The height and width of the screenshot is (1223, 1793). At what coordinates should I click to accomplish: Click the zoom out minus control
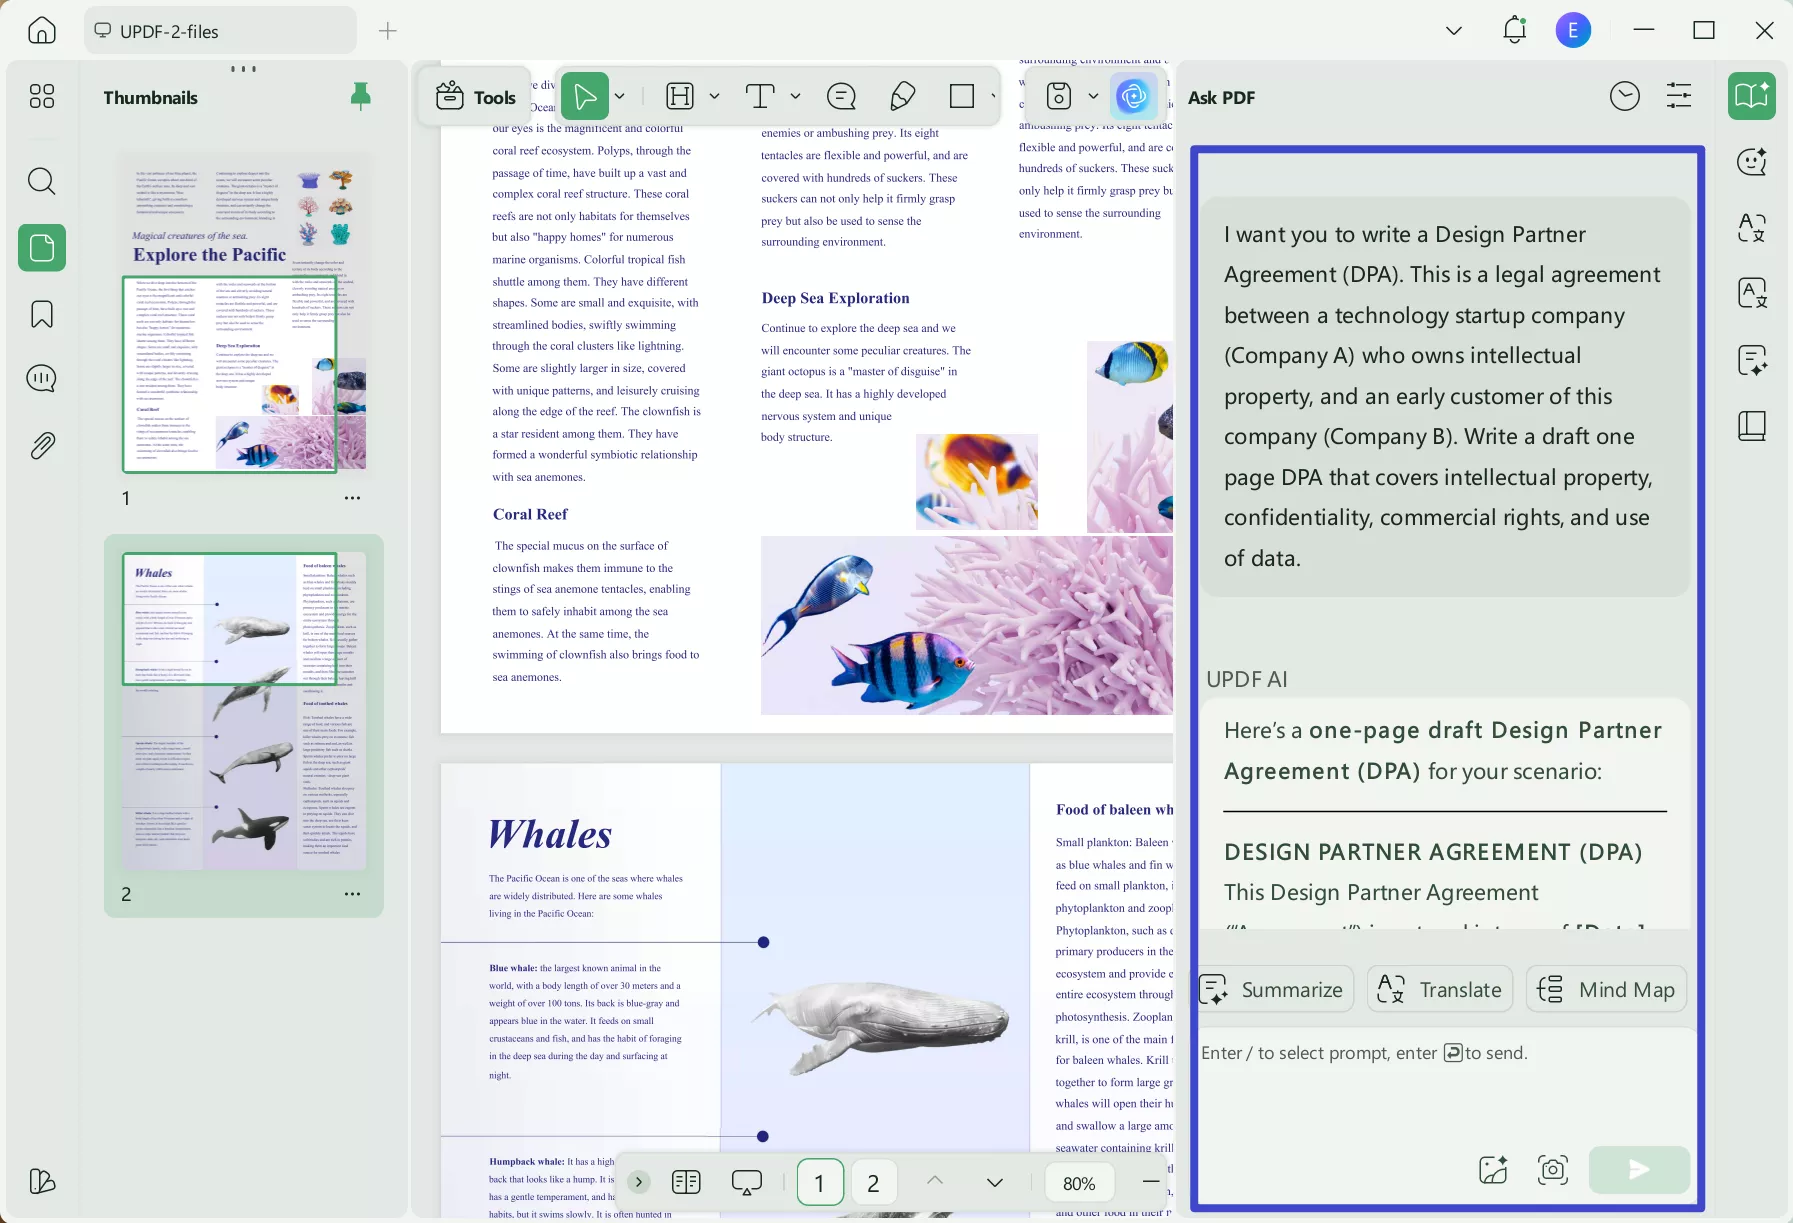pos(1151,1182)
